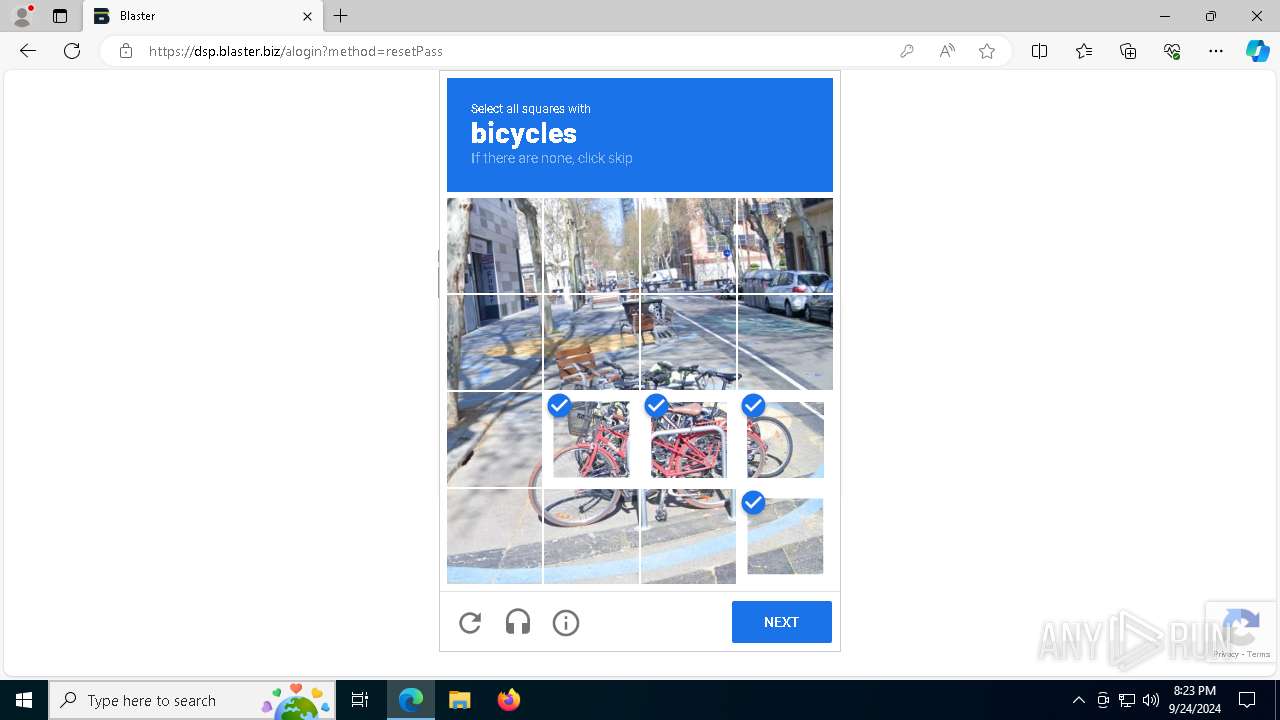Select bottom row tile with bike wheel
Screen dimensions: 1280x720
point(591,536)
